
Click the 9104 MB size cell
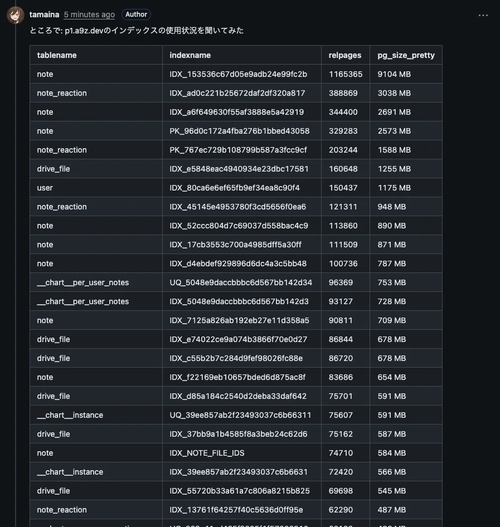click(406, 74)
